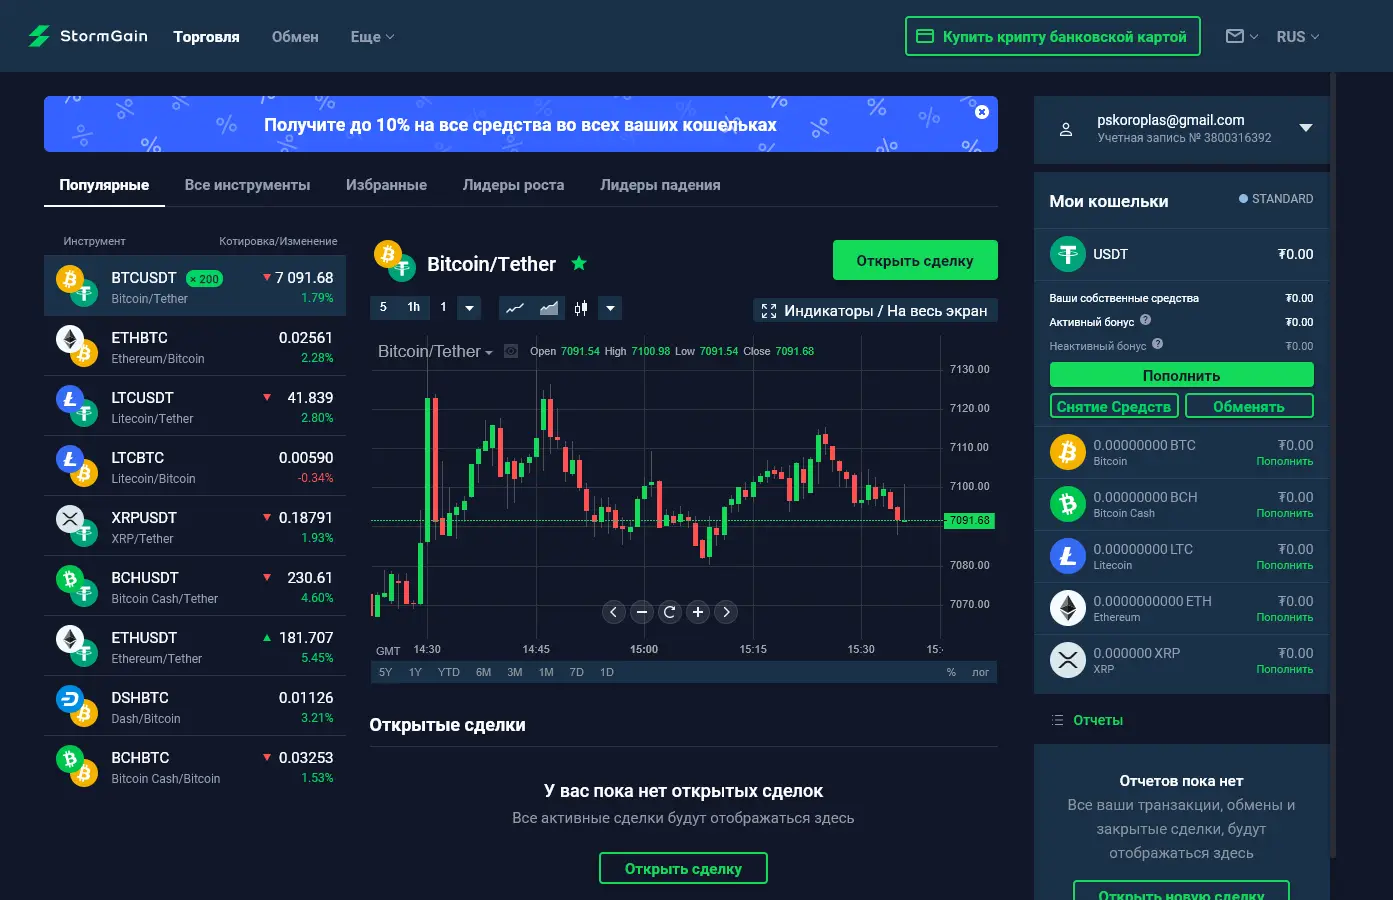Click Индикаторы / На весь экран button

click(x=875, y=311)
